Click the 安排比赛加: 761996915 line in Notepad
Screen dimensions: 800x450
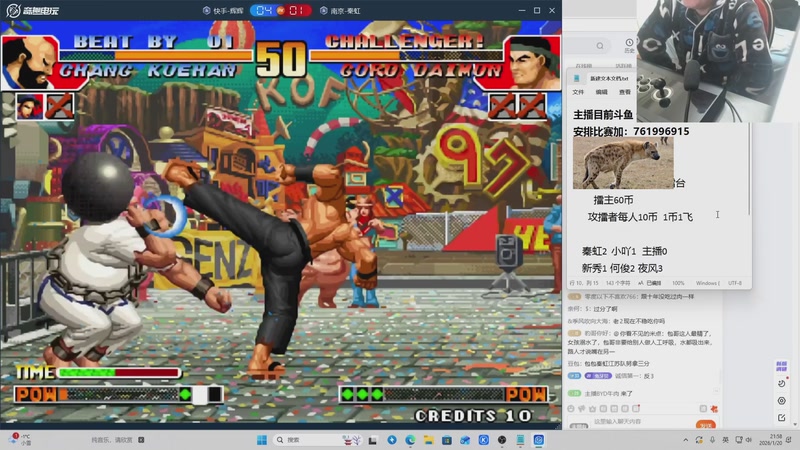[631, 132]
